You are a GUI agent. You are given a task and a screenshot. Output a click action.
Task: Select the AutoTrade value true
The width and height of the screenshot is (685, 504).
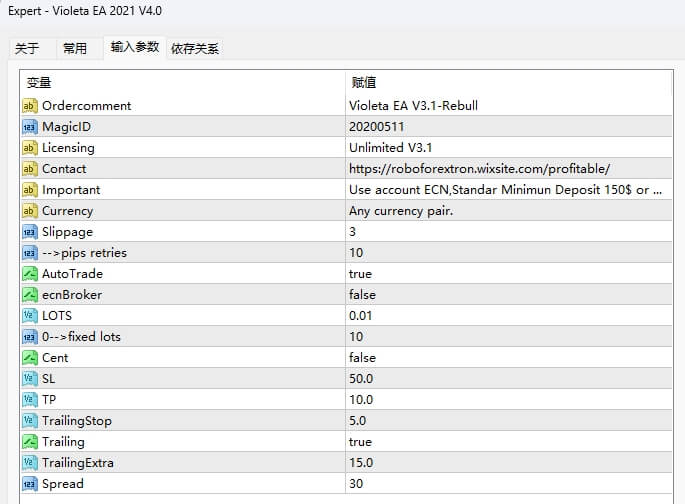coord(360,274)
